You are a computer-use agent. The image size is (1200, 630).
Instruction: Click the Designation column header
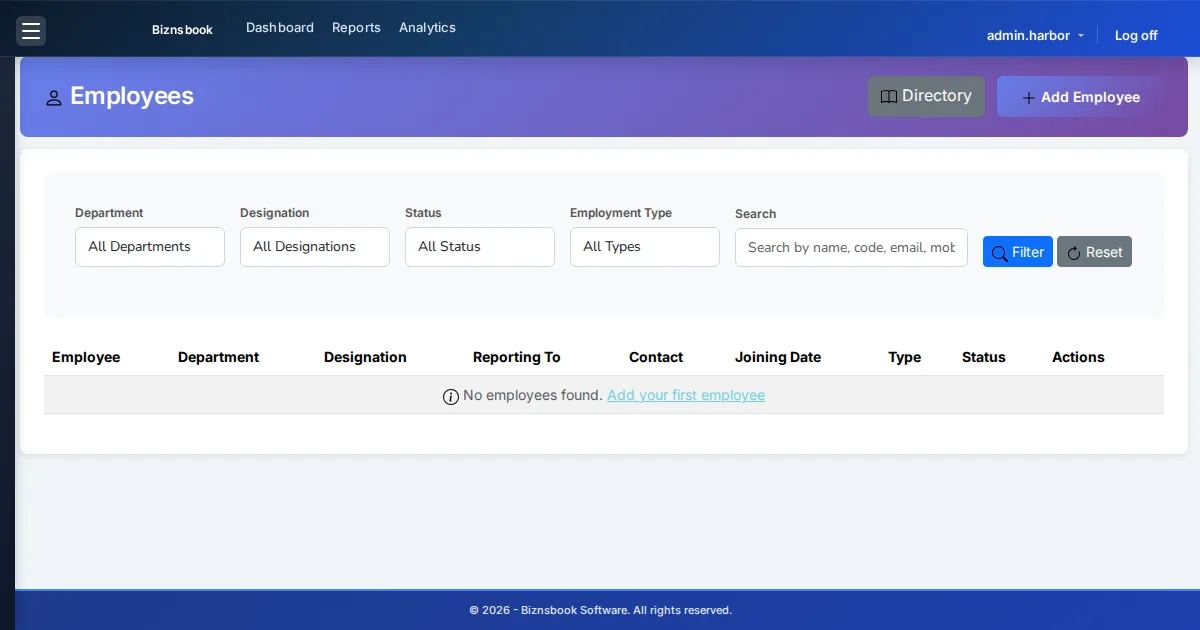click(x=365, y=357)
